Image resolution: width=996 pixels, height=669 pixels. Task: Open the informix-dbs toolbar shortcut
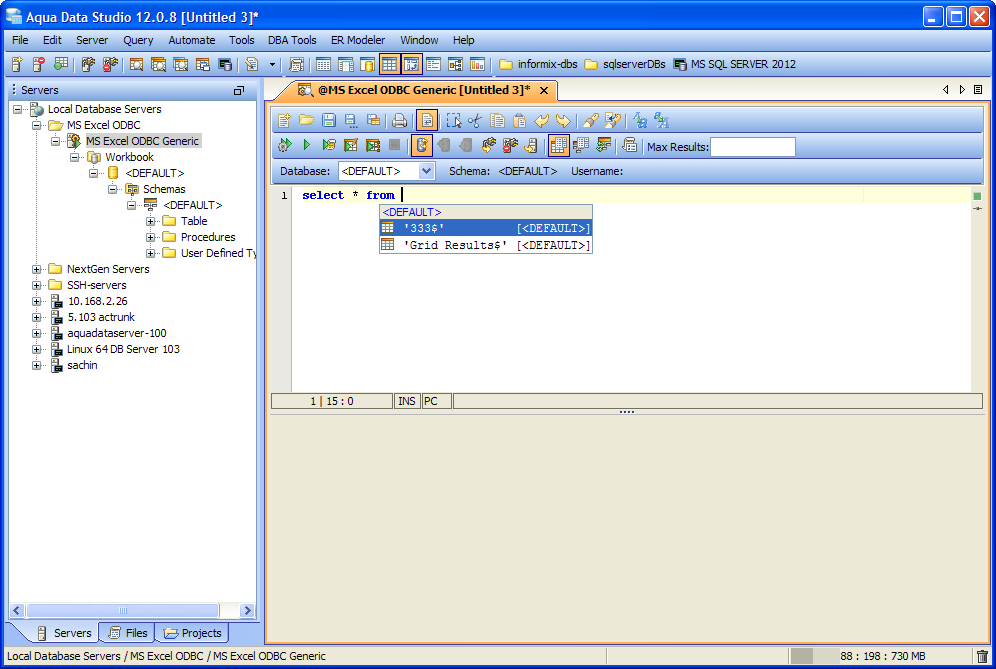(538, 64)
